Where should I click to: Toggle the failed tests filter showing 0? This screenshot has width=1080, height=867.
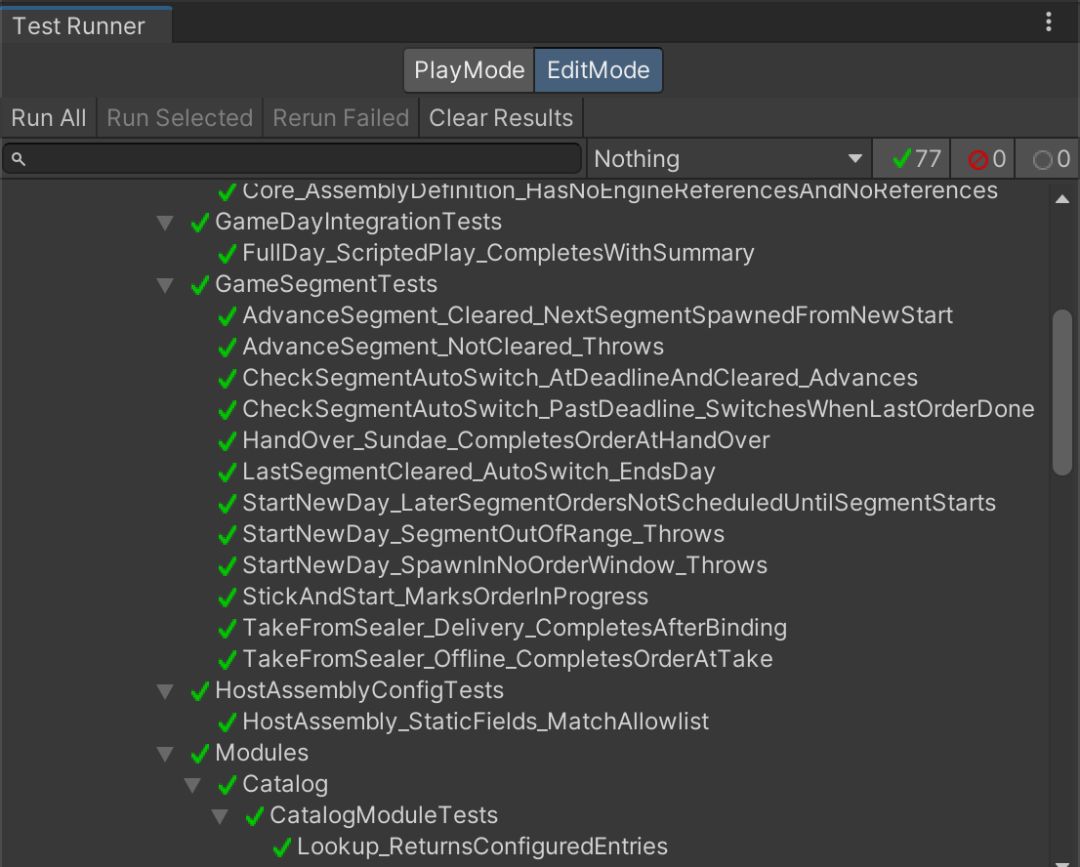point(983,159)
